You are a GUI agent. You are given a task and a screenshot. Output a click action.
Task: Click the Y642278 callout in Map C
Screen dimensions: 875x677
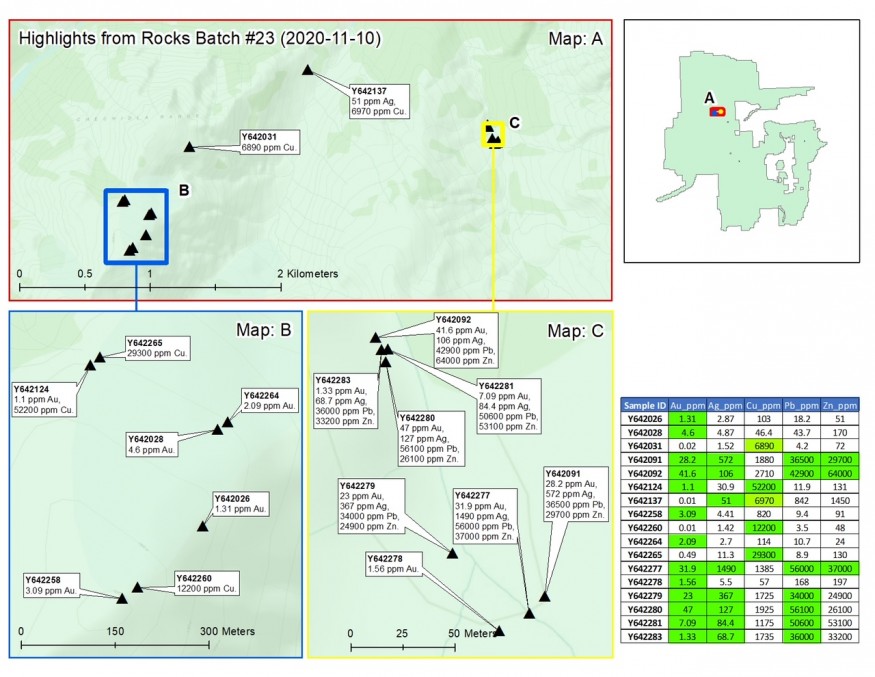(x=393, y=564)
